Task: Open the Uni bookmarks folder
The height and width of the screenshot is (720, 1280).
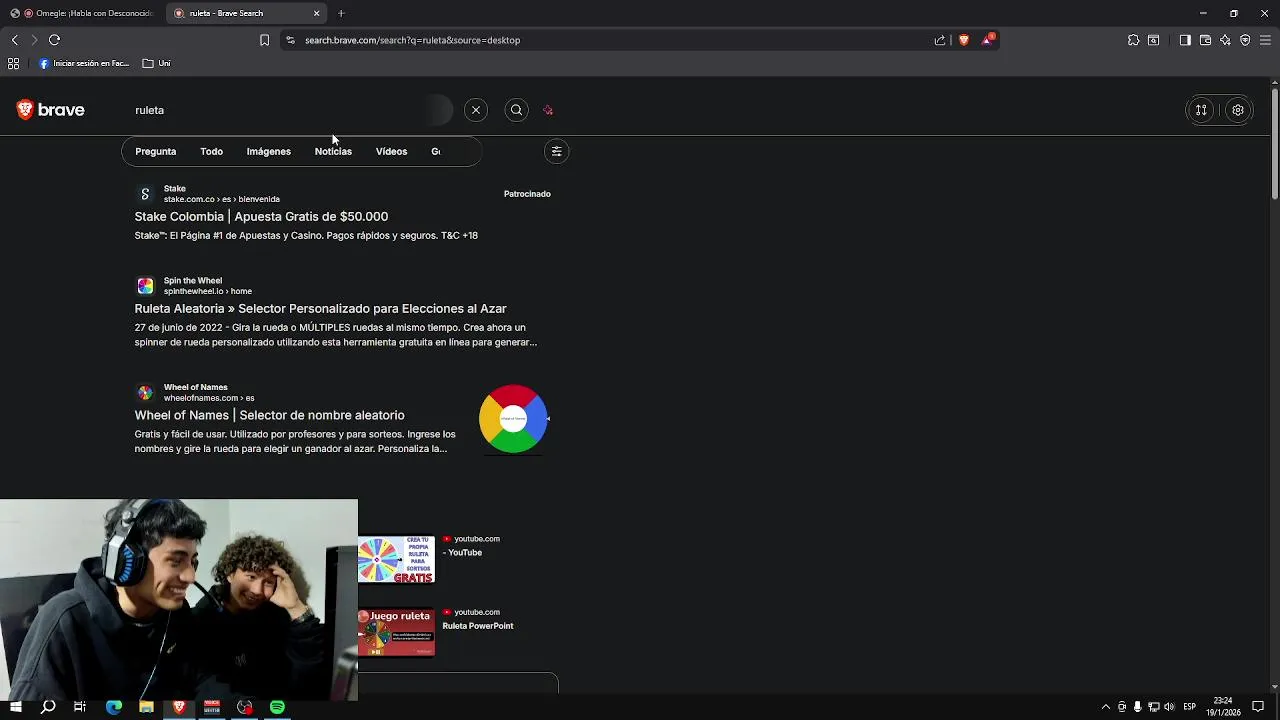Action: pyautogui.click(x=156, y=63)
